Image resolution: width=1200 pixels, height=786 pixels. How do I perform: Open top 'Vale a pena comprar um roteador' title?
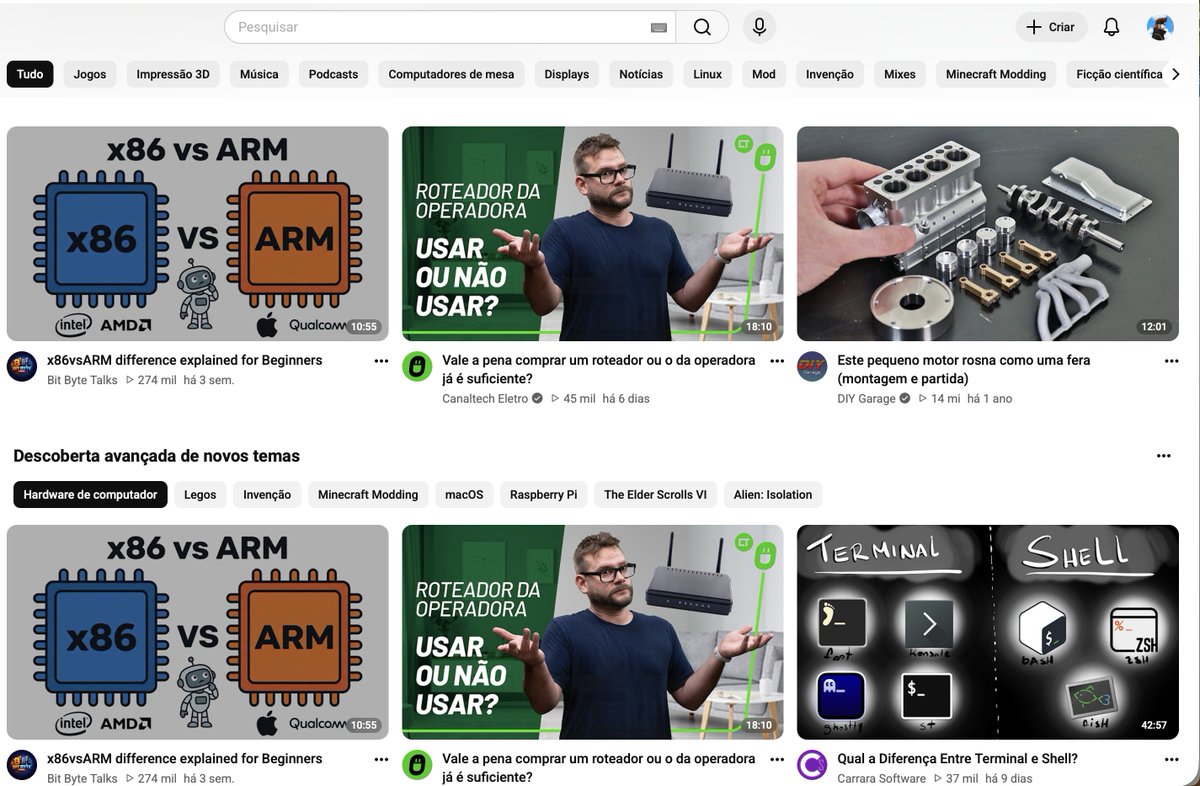tap(599, 369)
